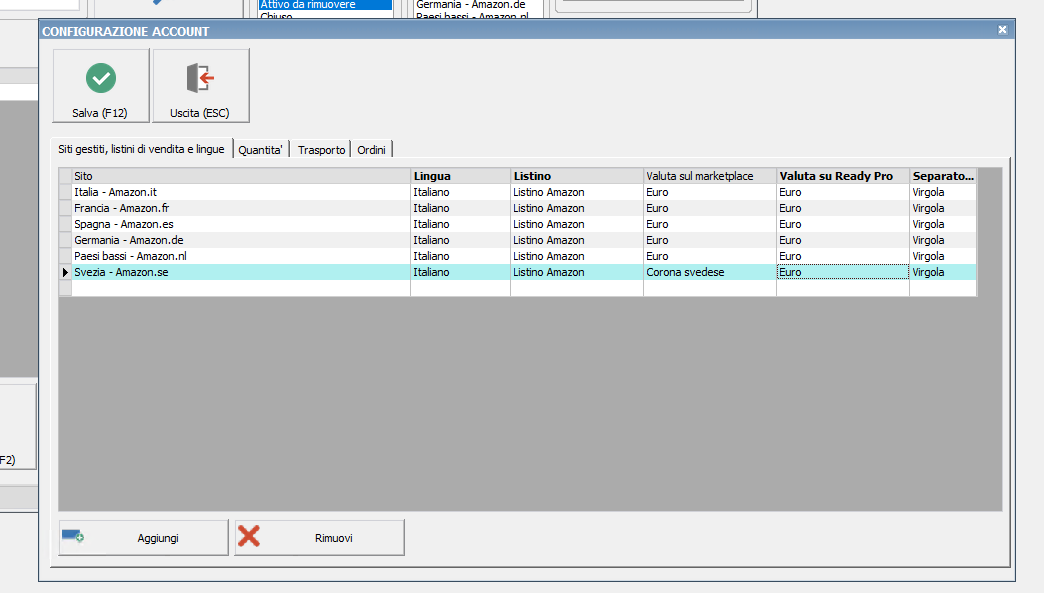Click Valuta su Ready Pro column header
The height and width of the screenshot is (593, 1044).
[x=843, y=176]
